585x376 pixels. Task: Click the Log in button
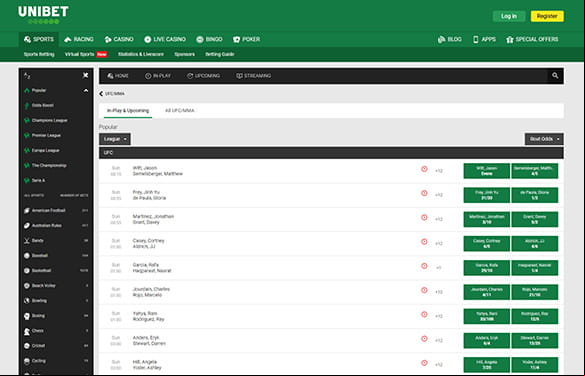(x=509, y=16)
